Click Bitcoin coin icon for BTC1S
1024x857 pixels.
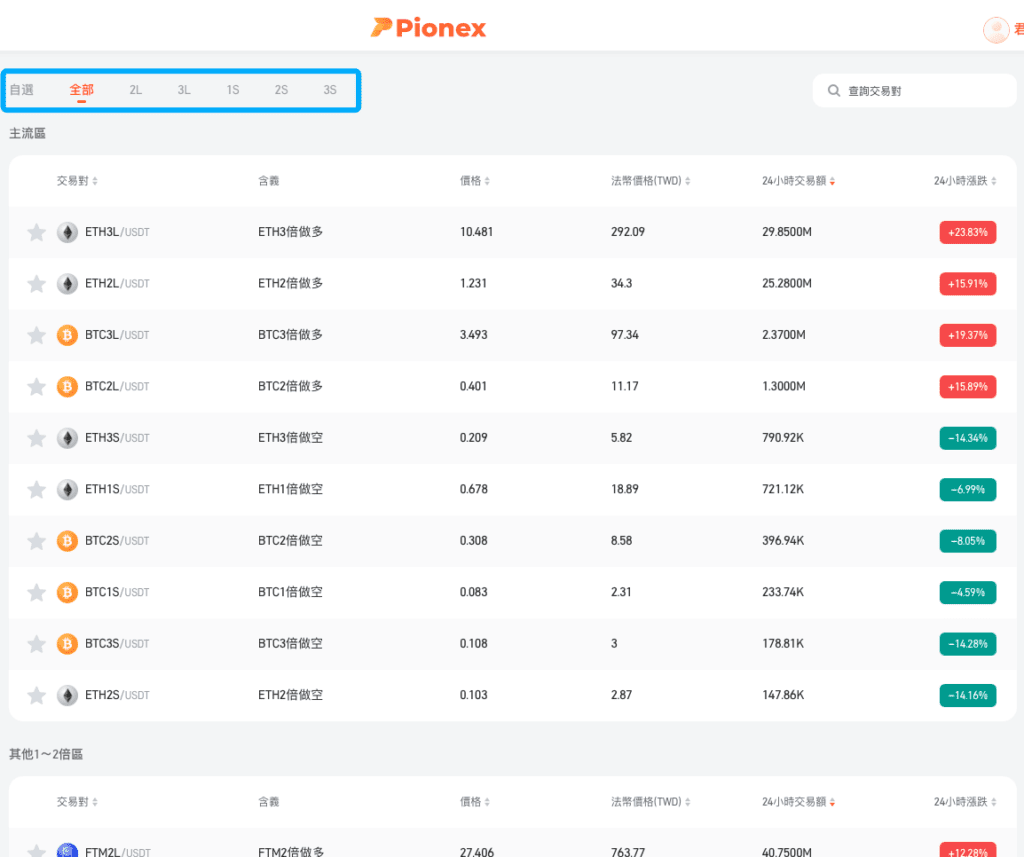(x=67, y=592)
